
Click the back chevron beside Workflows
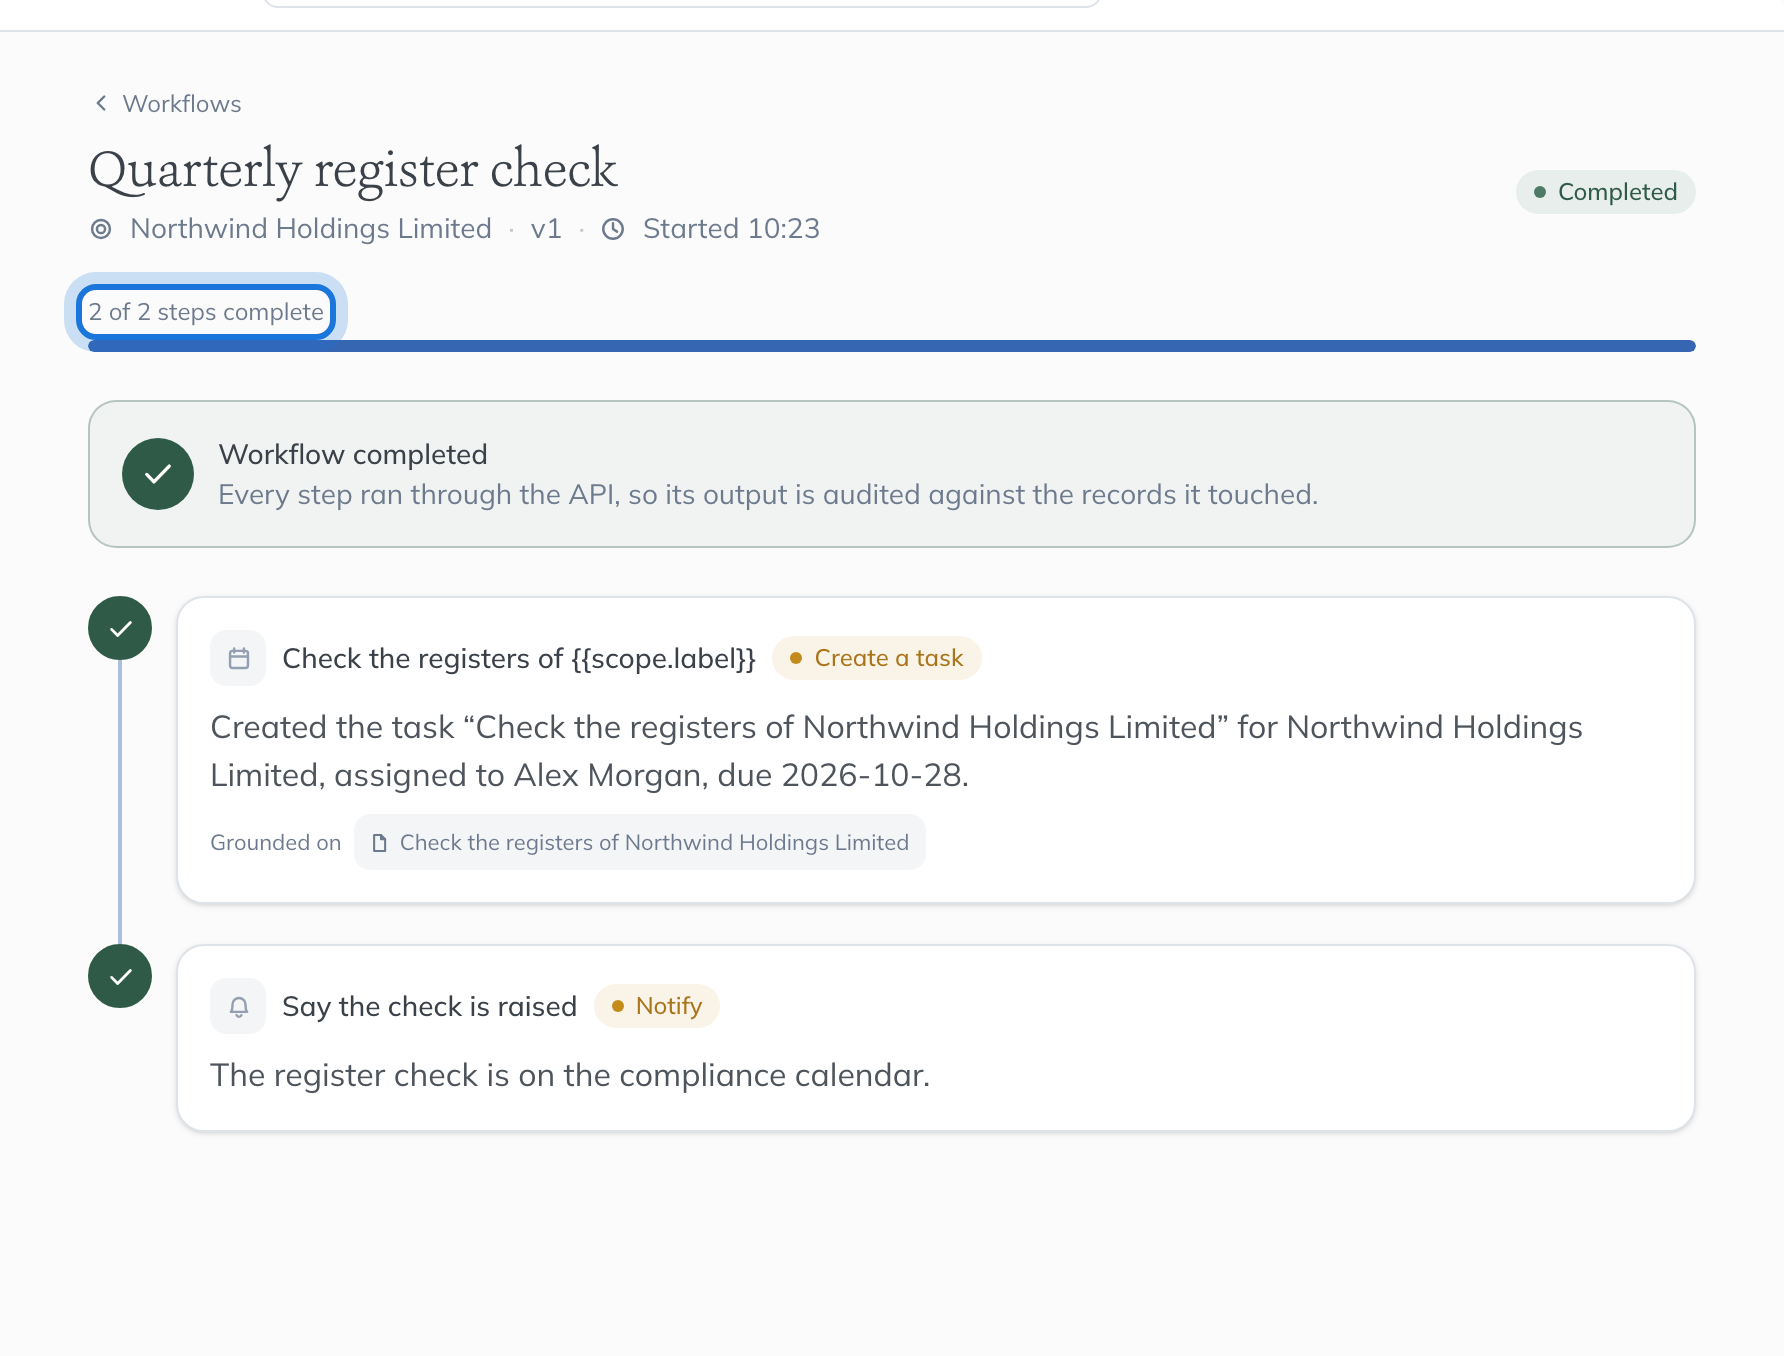tap(101, 103)
